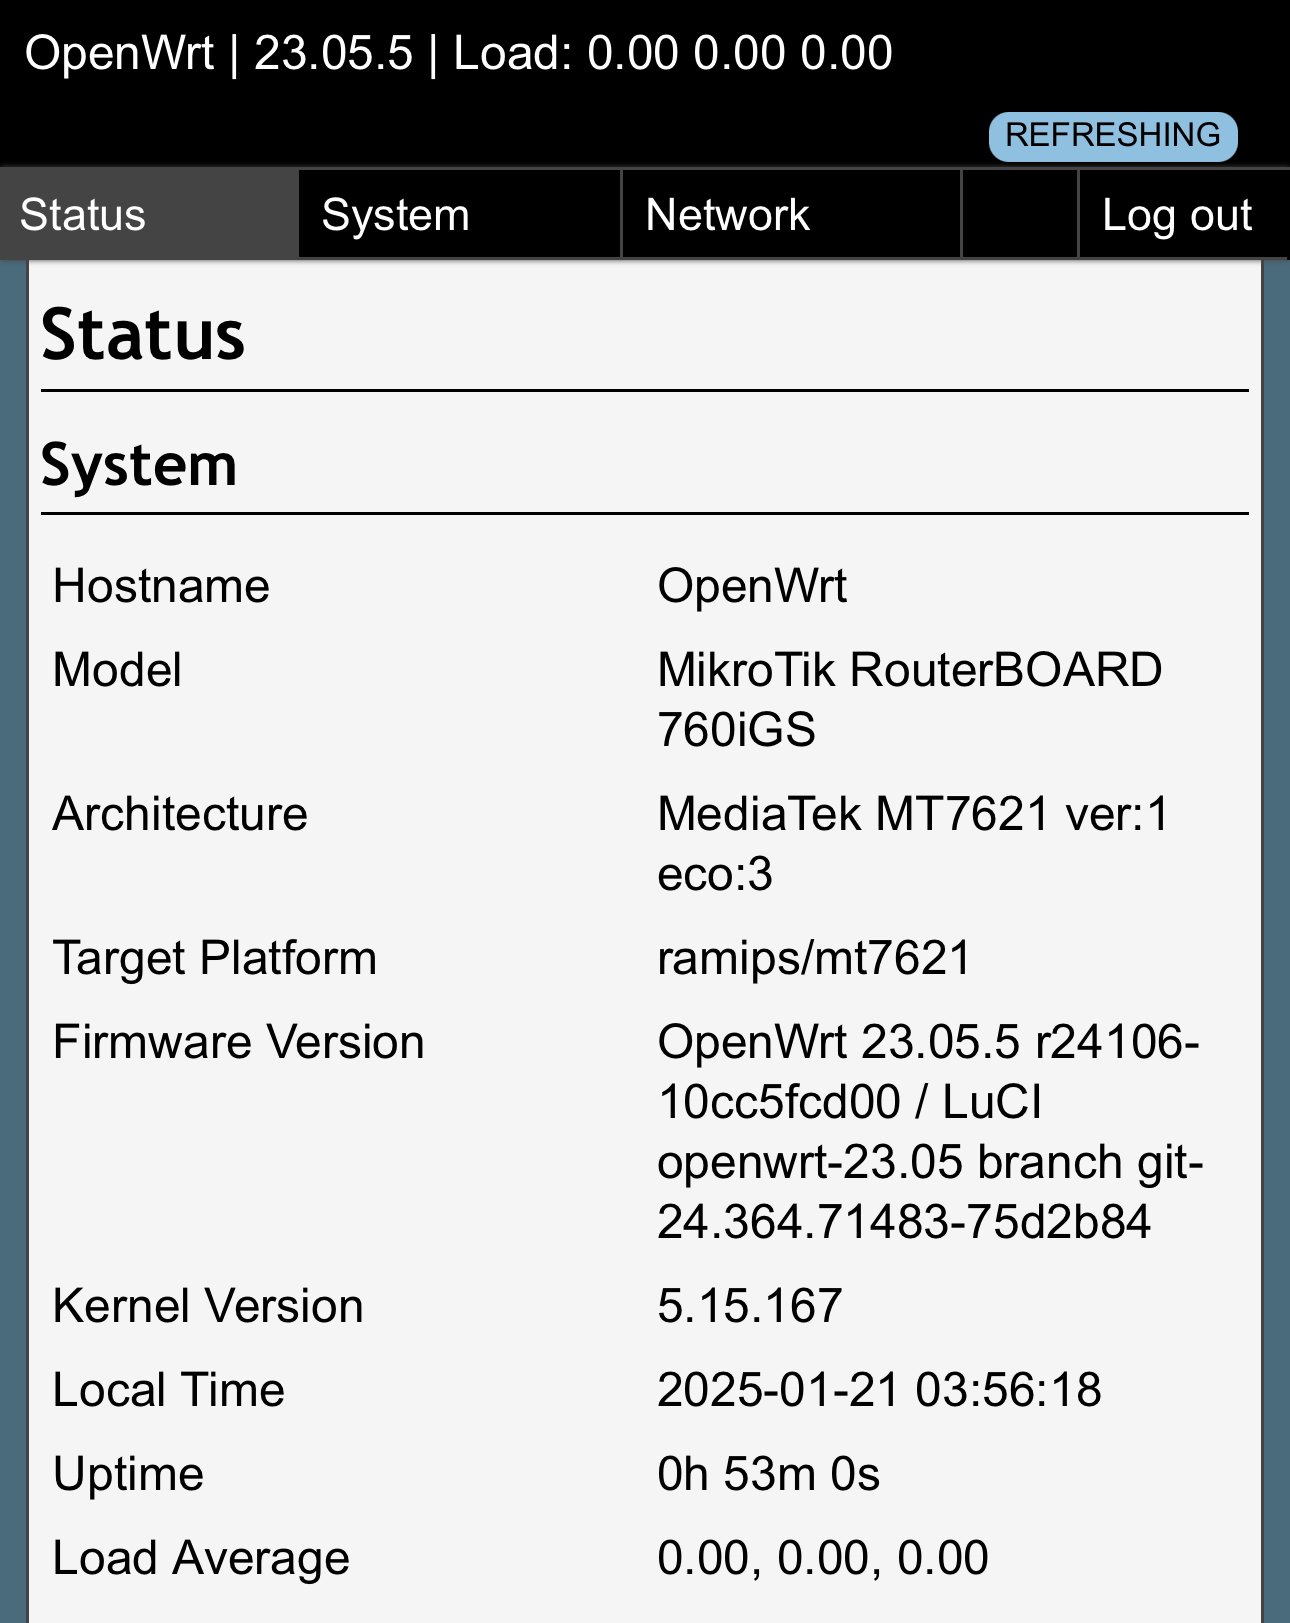
Task: Select kernel version 5.15.167
Action: 750,1306
